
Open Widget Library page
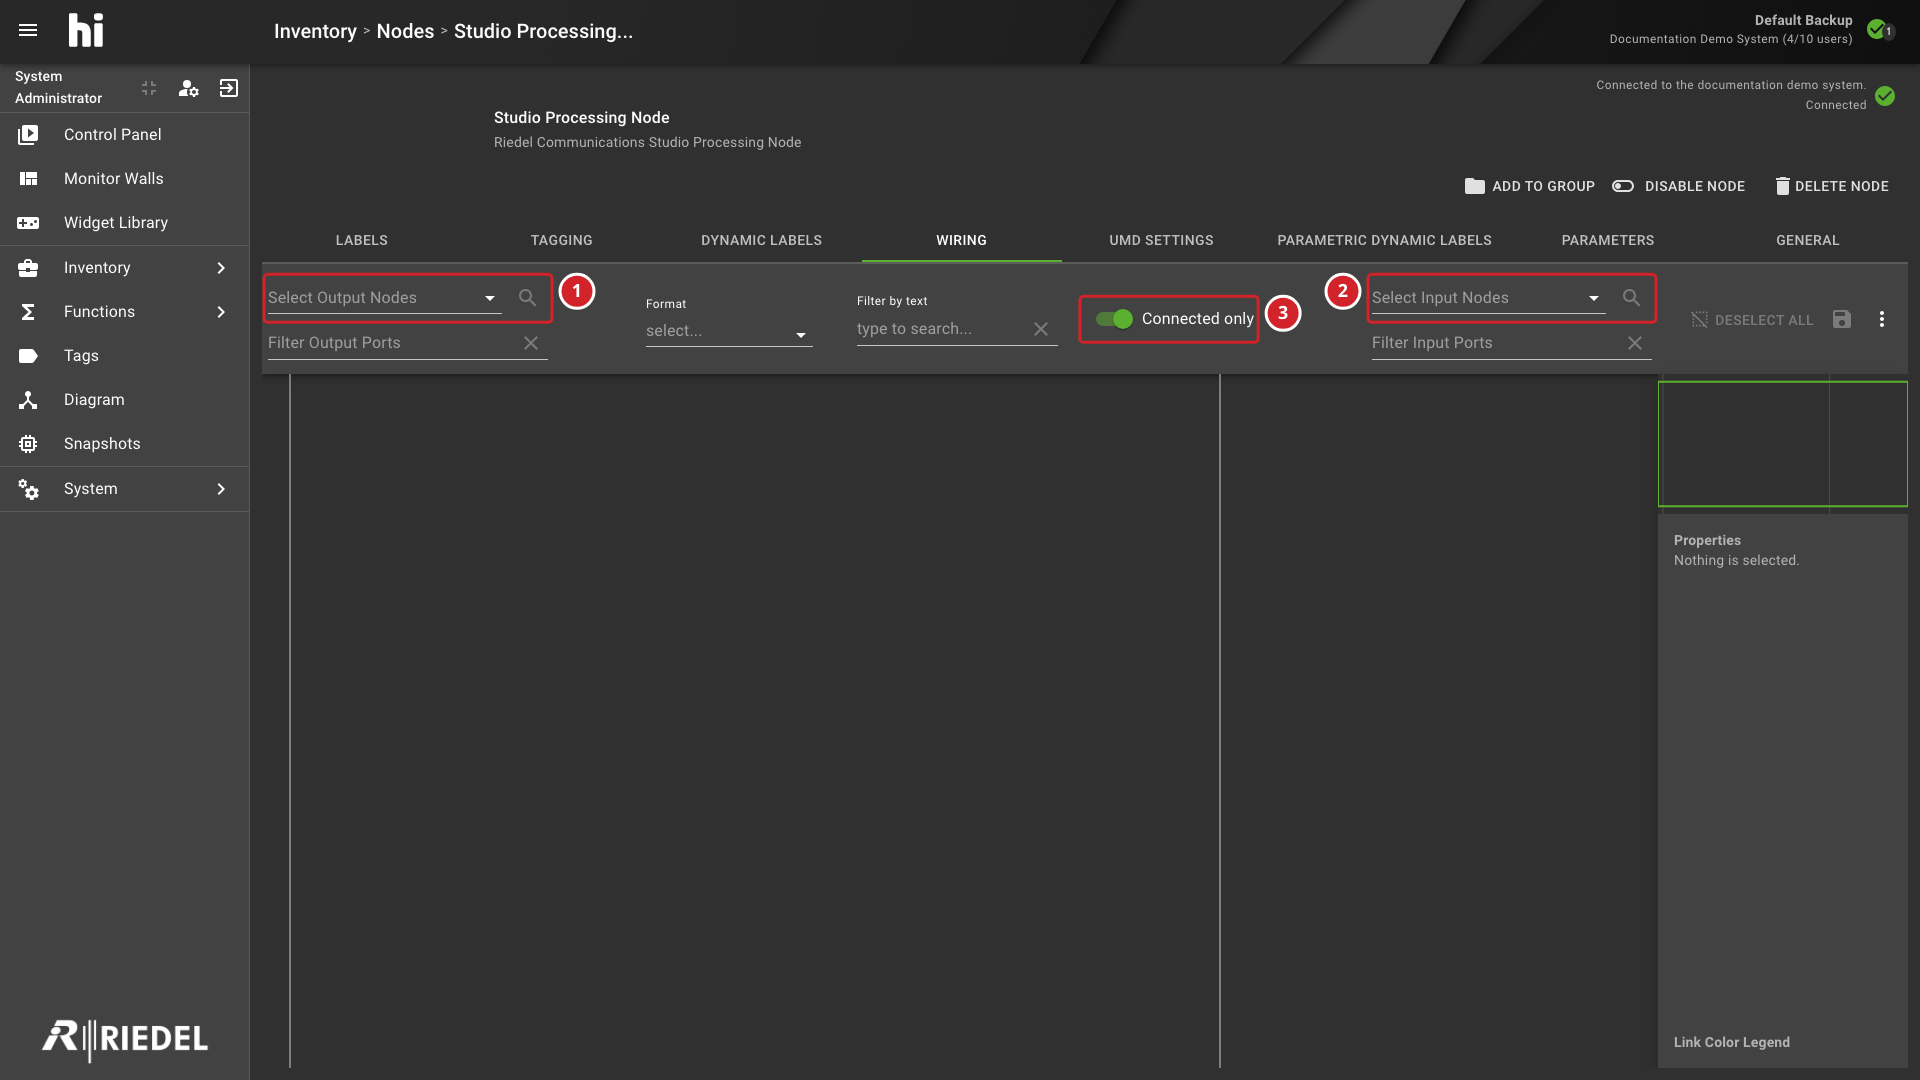pyautogui.click(x=125, y=222)
